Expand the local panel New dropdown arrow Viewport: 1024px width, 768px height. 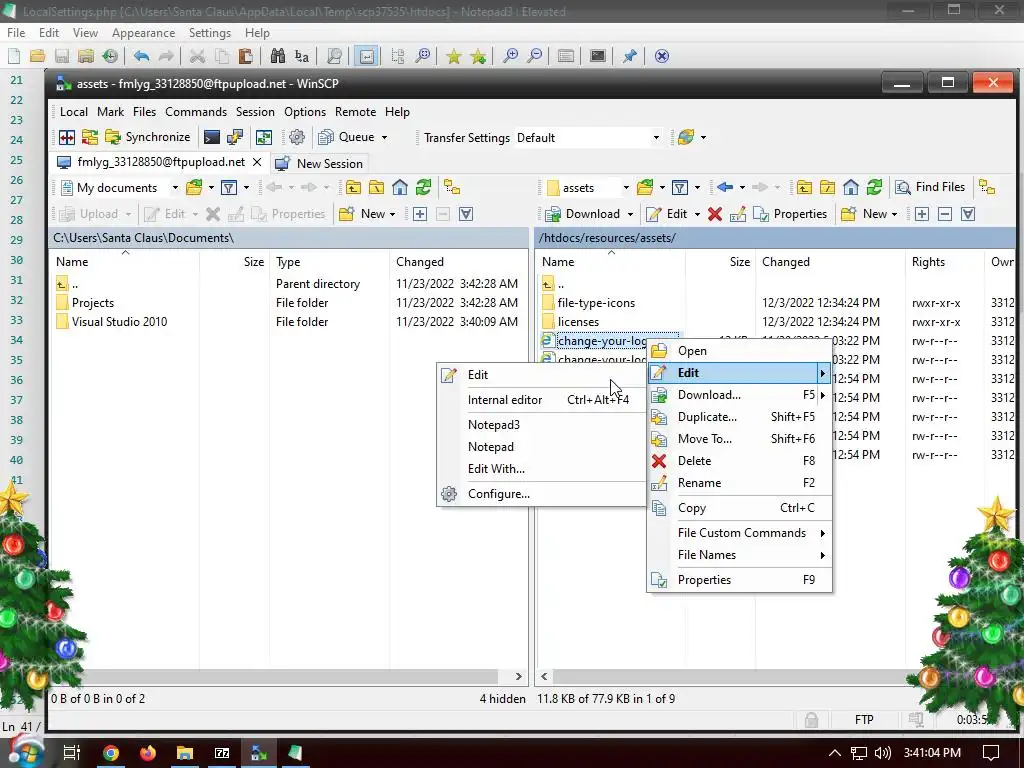click(392, 214)
